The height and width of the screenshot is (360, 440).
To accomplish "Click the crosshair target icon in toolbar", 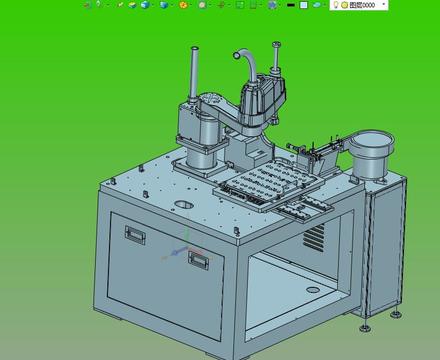I will point(221,5).
